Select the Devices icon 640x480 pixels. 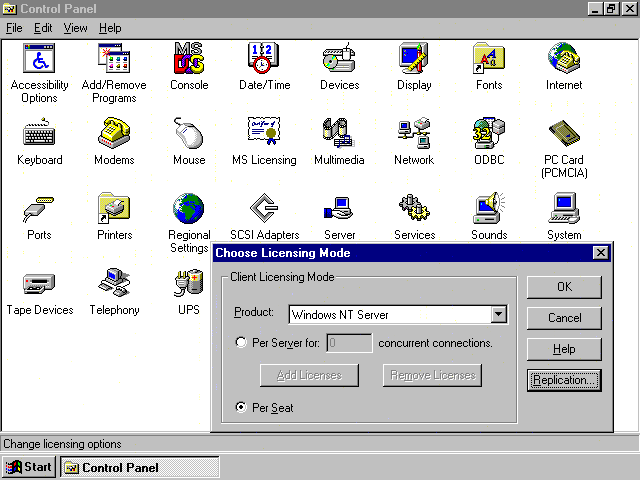339,58
